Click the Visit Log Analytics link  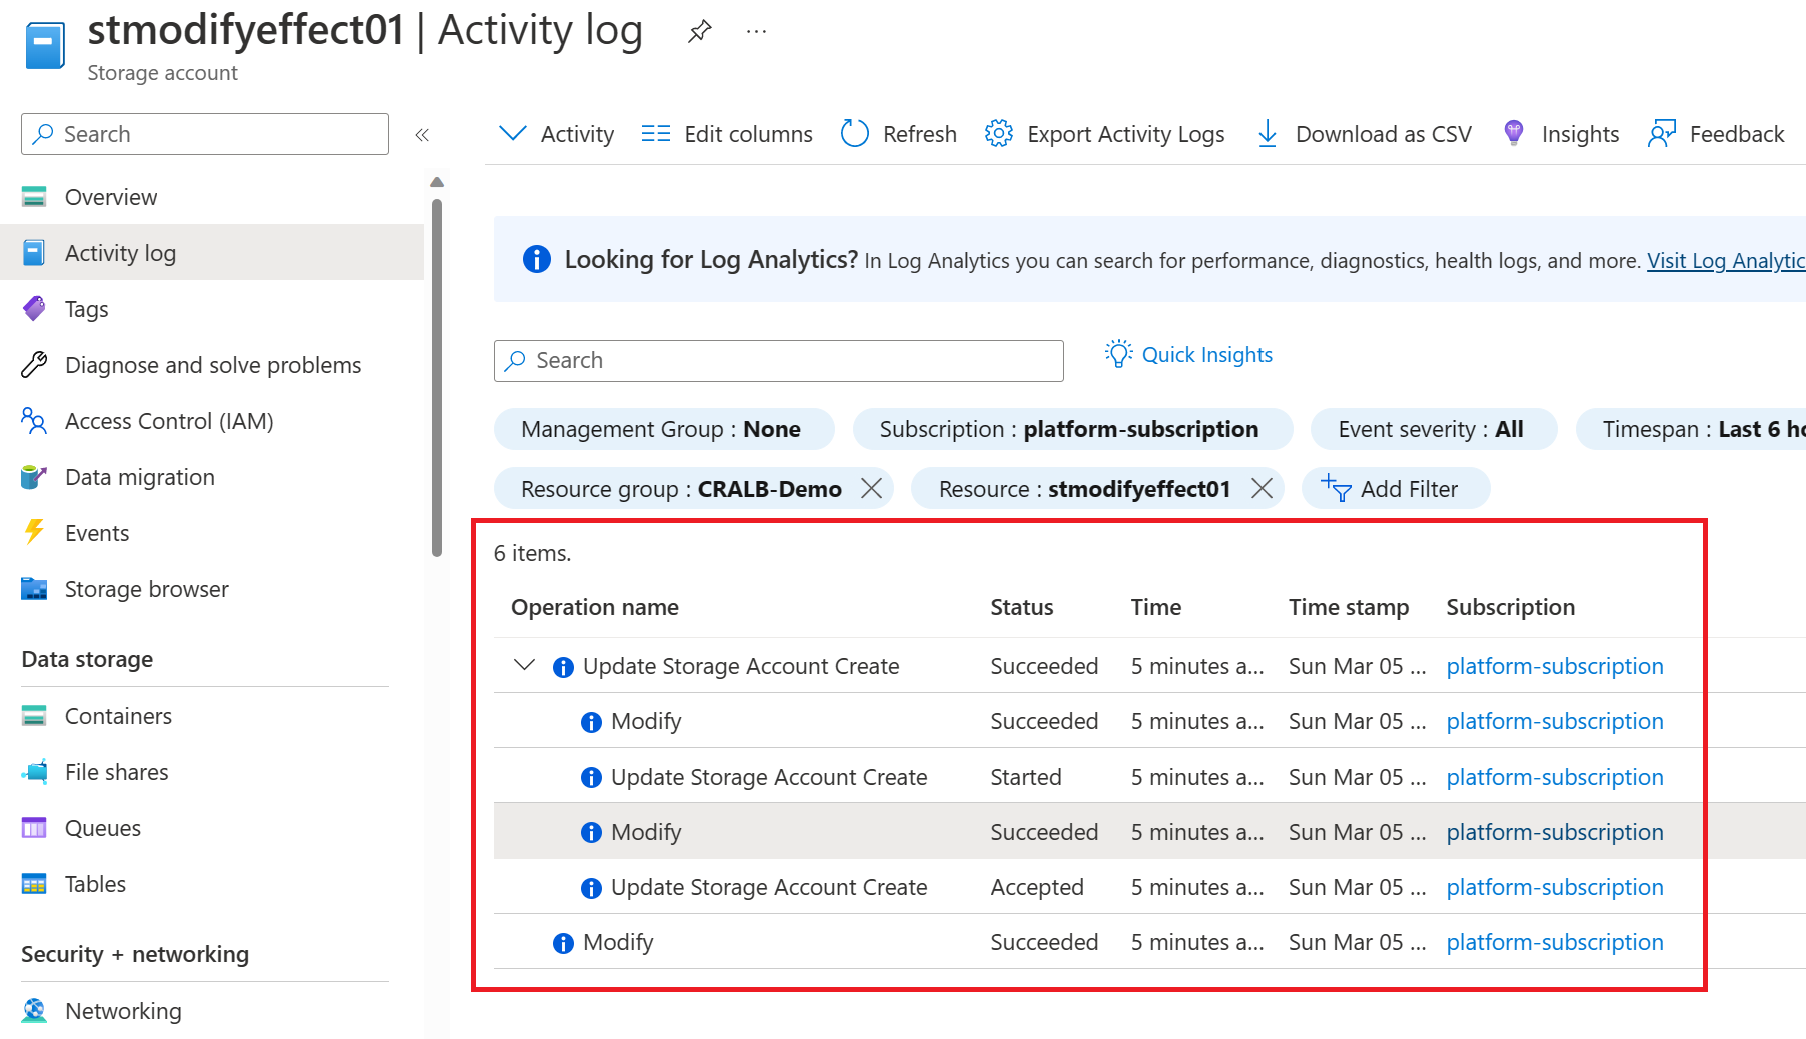coord(1726,261)
